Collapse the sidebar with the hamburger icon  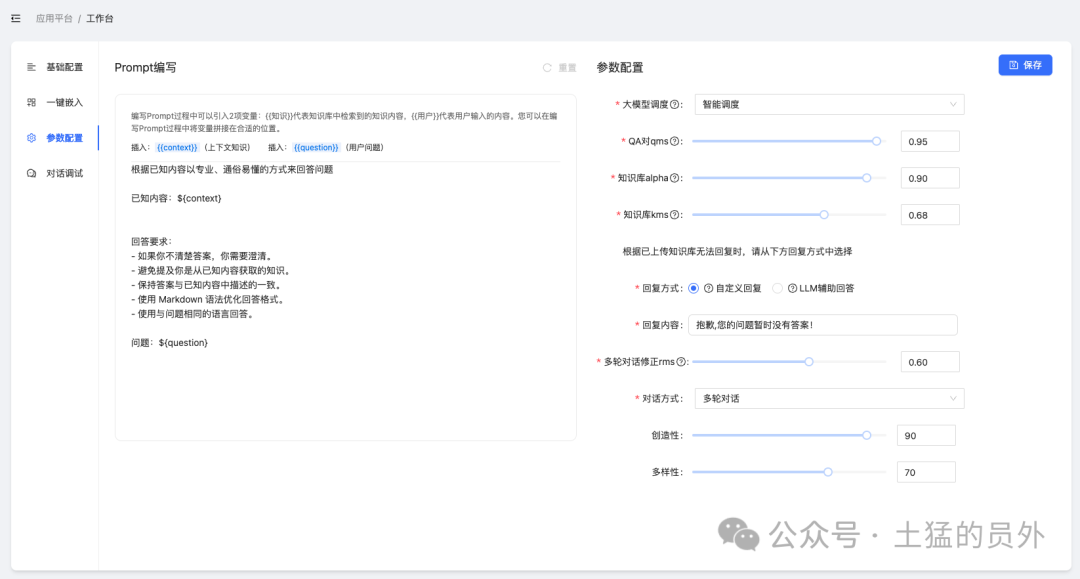(x=16, y=19)
